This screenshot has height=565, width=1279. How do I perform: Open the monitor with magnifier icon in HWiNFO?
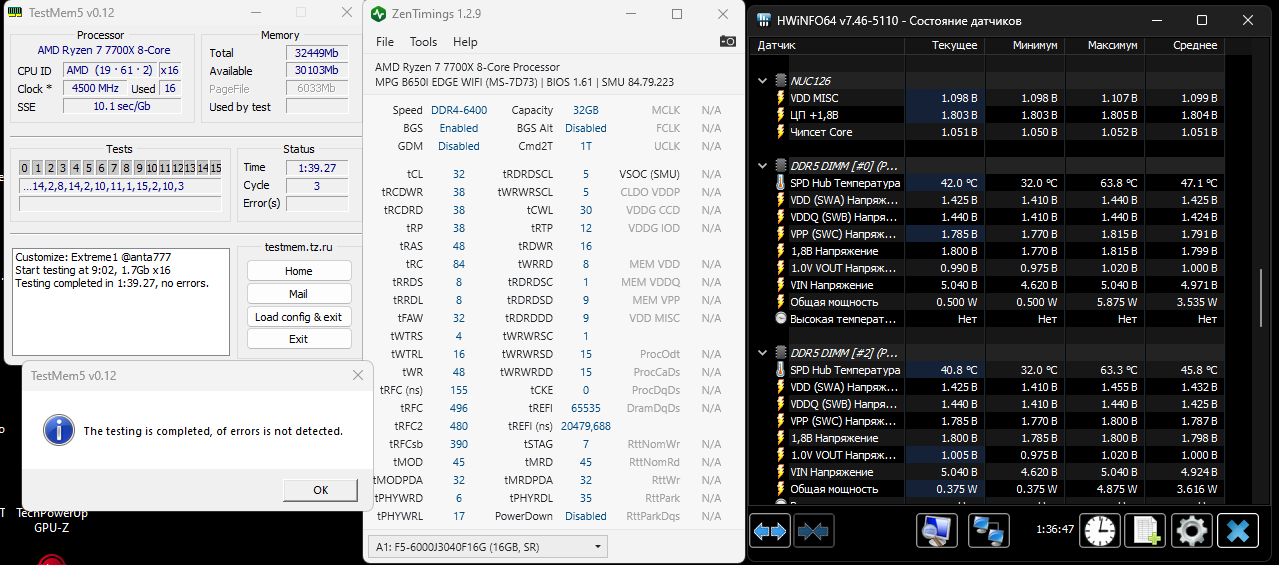click(939, 530)
